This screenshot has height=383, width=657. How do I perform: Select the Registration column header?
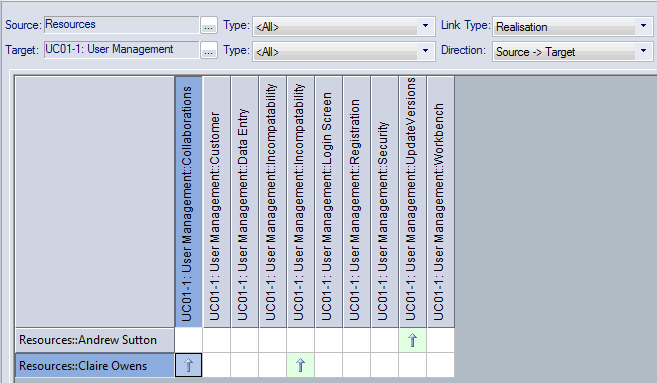[x=357, y=202]
